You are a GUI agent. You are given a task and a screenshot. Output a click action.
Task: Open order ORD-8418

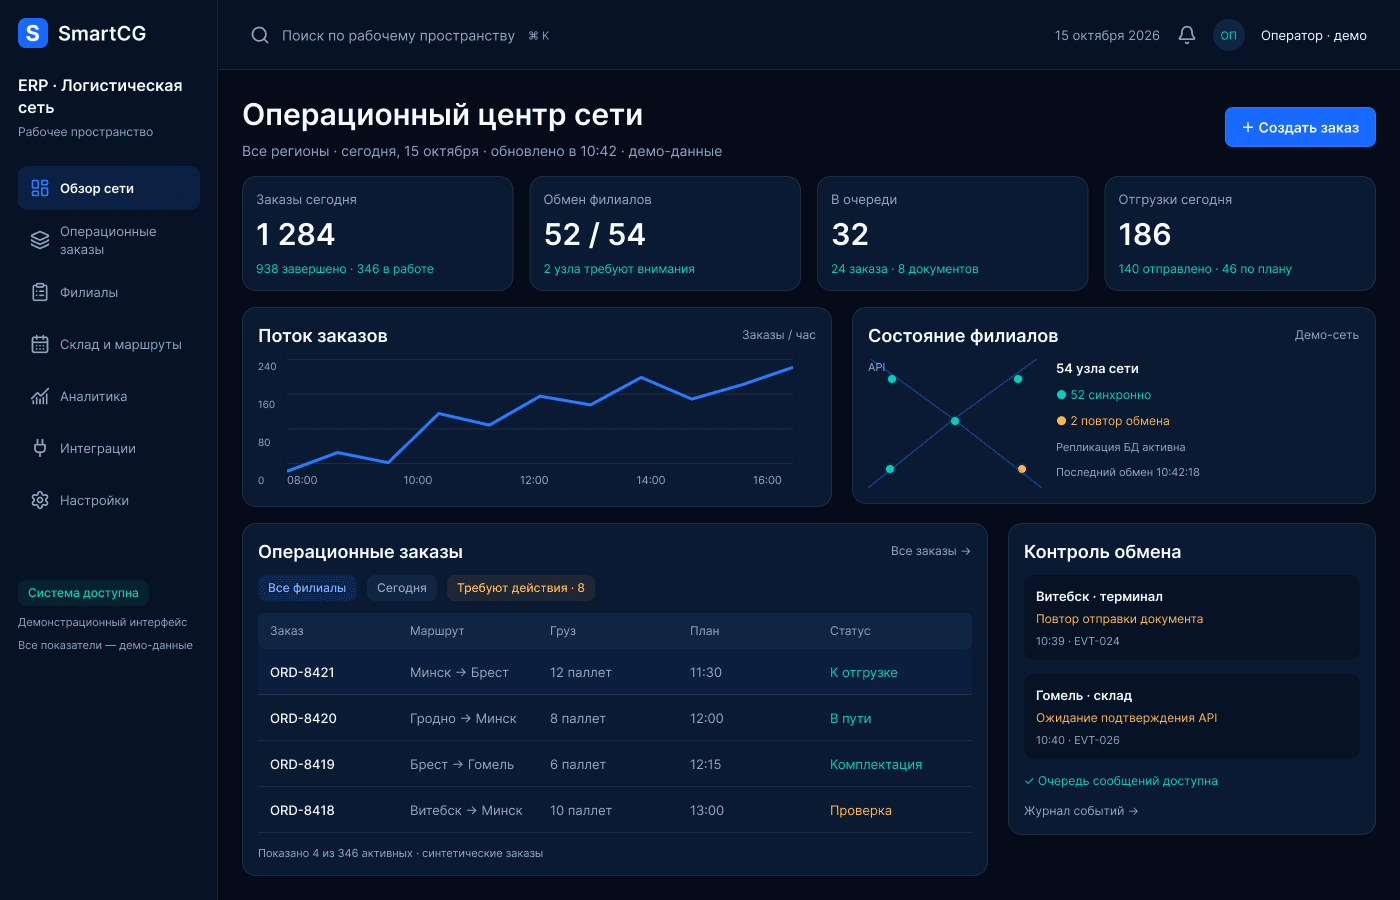(615, 810)
